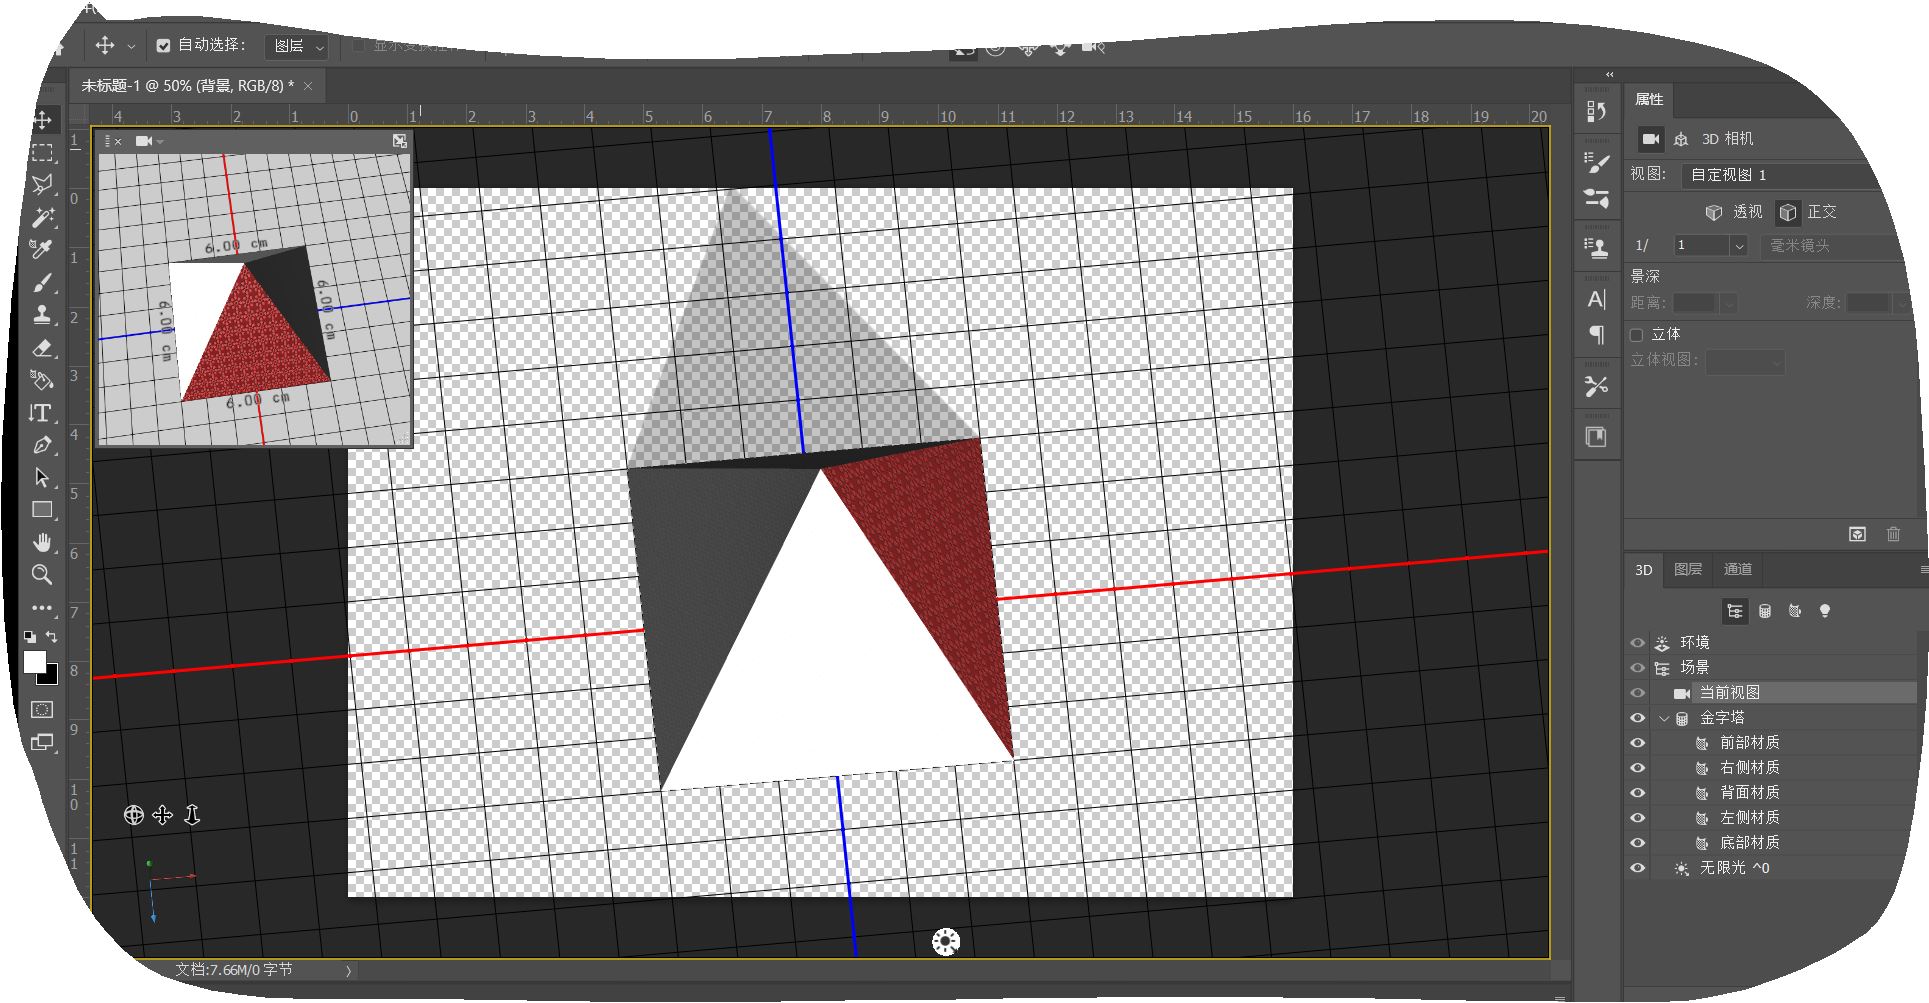Expand the status bar info arrow
Screen dimensions: 1929x1003
(348, 971)
